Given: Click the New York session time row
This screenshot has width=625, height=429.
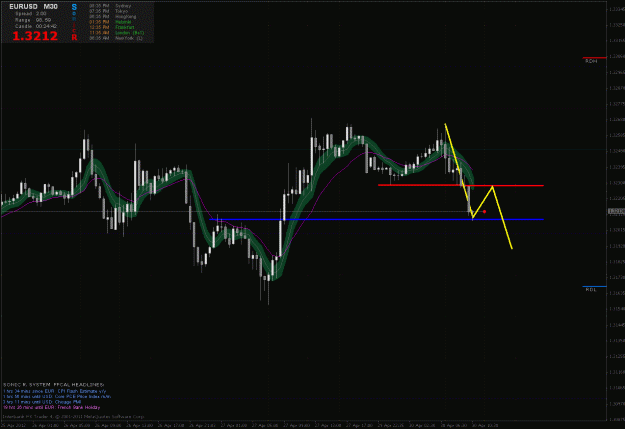Looking at the screenshot, I should 116,38.
